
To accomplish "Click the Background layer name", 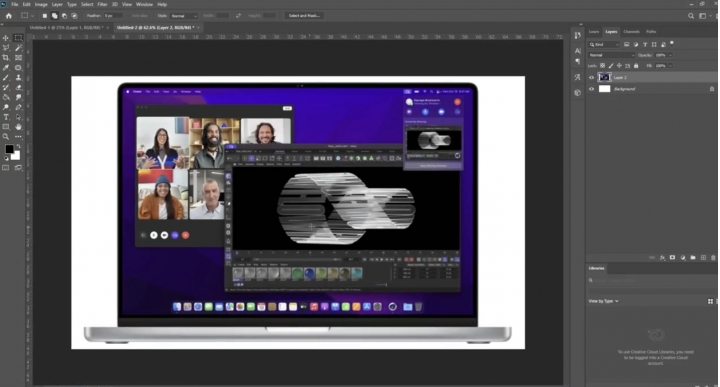I will point(624,89).
